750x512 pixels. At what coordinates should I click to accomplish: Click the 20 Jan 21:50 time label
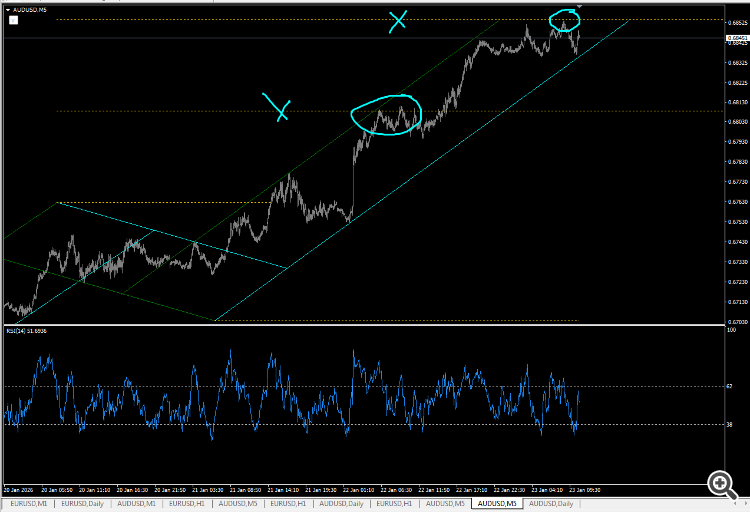170,490
